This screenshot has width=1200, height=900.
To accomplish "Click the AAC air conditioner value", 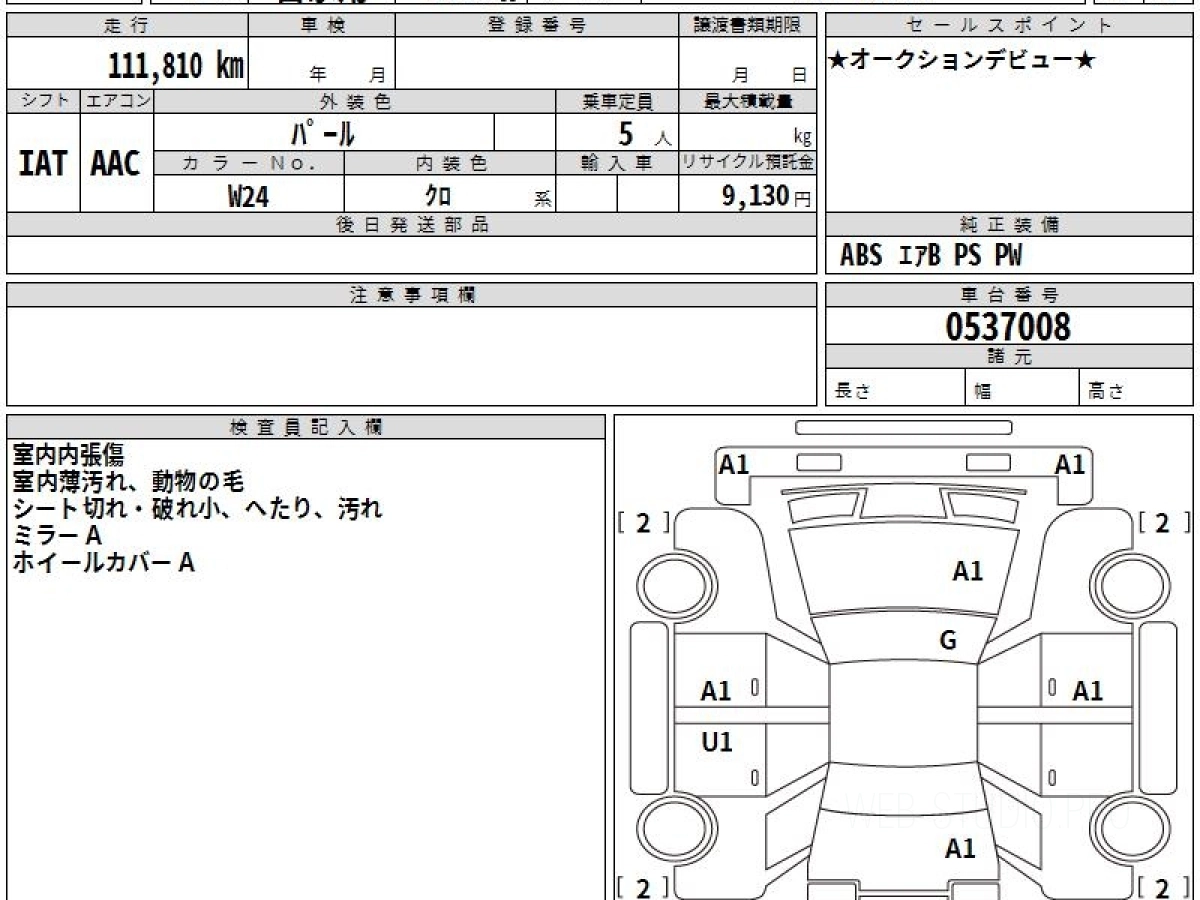I will click(116, 163).
